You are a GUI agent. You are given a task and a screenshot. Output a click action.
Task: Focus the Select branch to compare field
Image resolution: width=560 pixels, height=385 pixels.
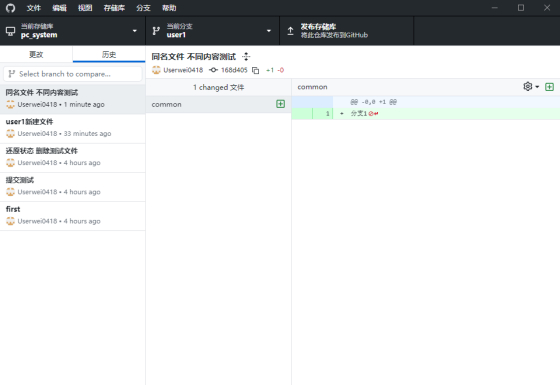click(x=72, y=74)
